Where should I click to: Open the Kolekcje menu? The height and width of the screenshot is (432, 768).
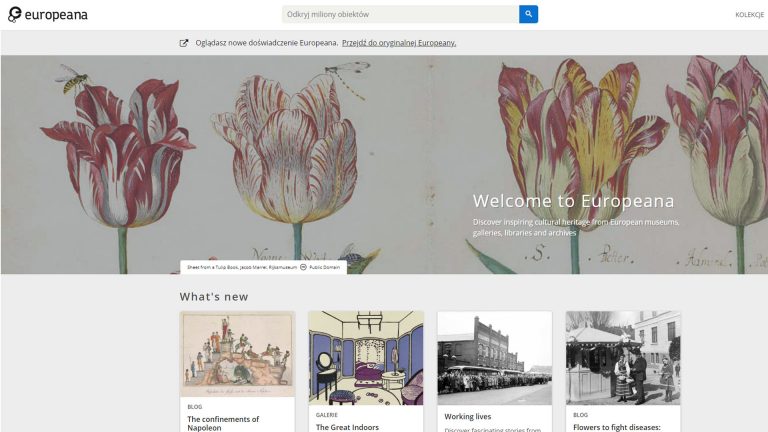749,15
